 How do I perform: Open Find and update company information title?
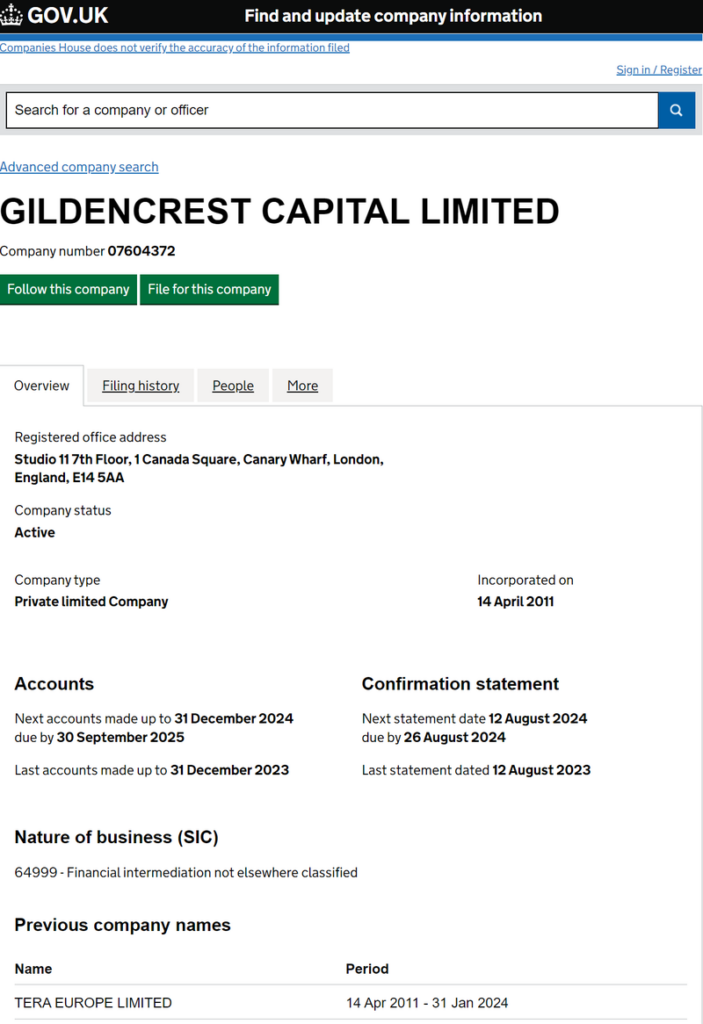(x=393, y=16)
